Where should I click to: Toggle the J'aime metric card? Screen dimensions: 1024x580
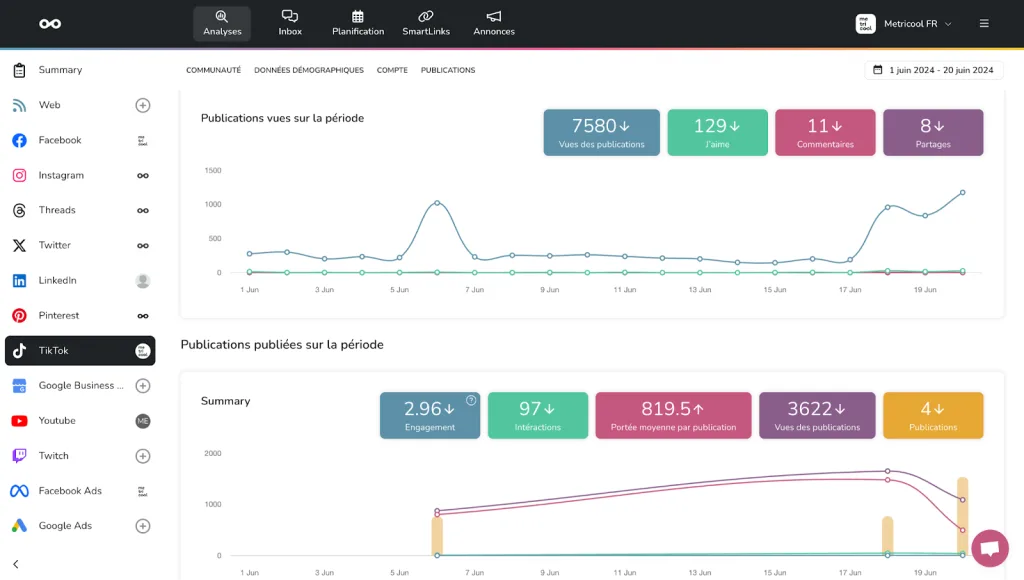[717, 132]
